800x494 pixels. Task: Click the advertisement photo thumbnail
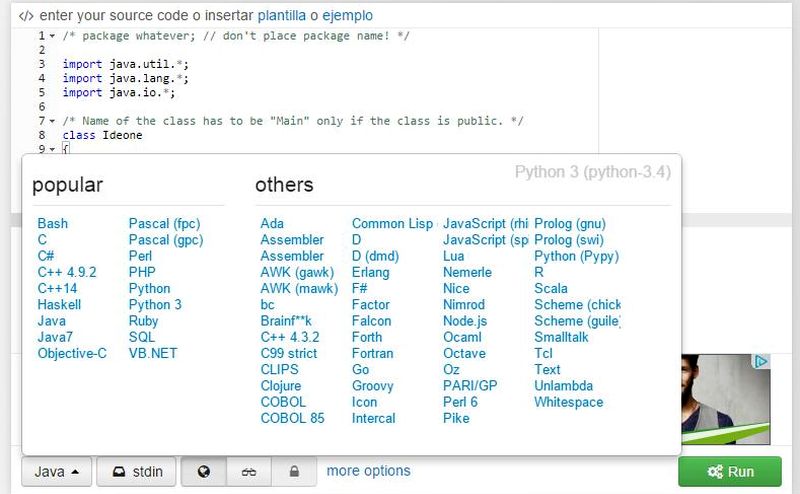[726, 399]
